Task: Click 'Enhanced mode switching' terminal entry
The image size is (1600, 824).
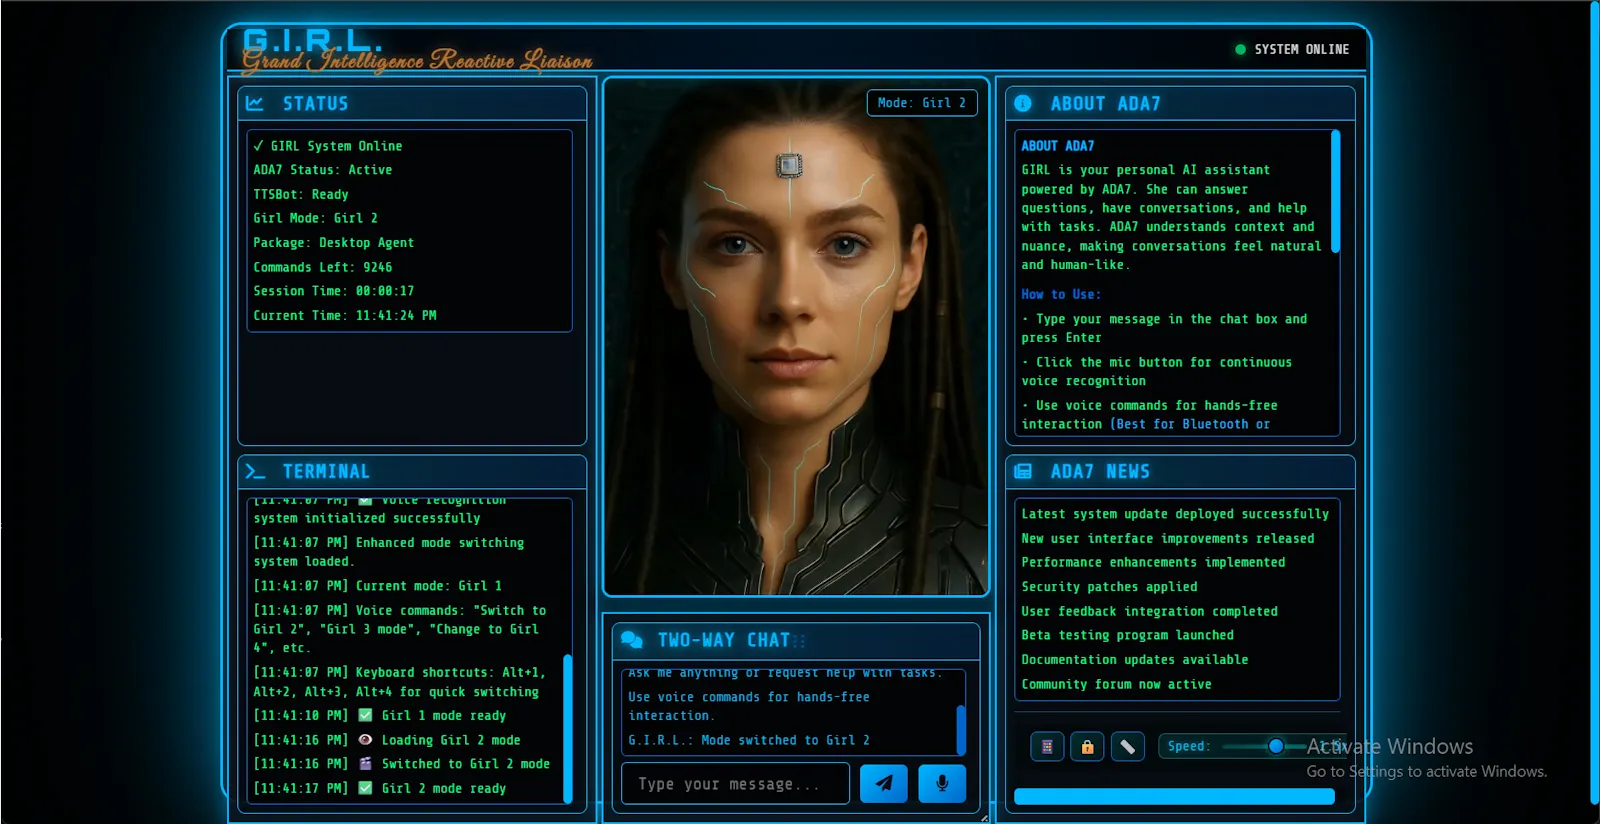Action: 389,552
